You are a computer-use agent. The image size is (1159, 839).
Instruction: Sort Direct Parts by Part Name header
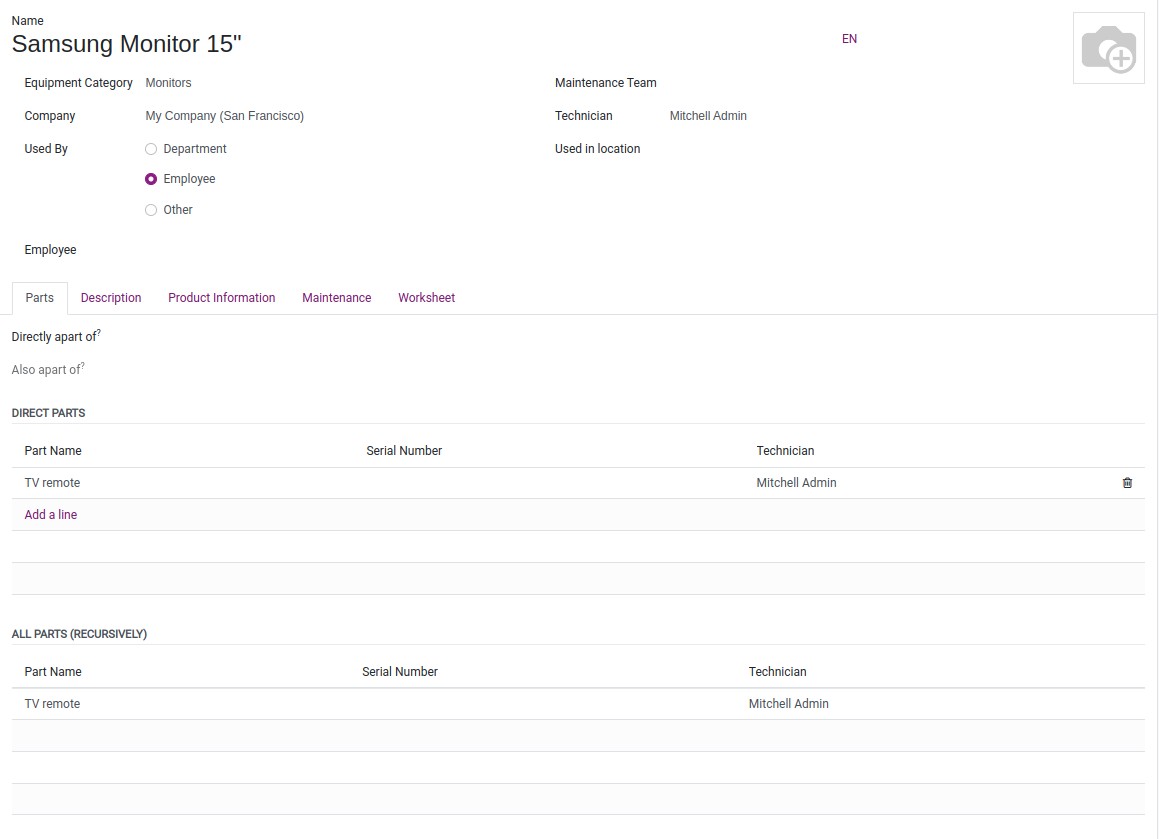[53, 451]
